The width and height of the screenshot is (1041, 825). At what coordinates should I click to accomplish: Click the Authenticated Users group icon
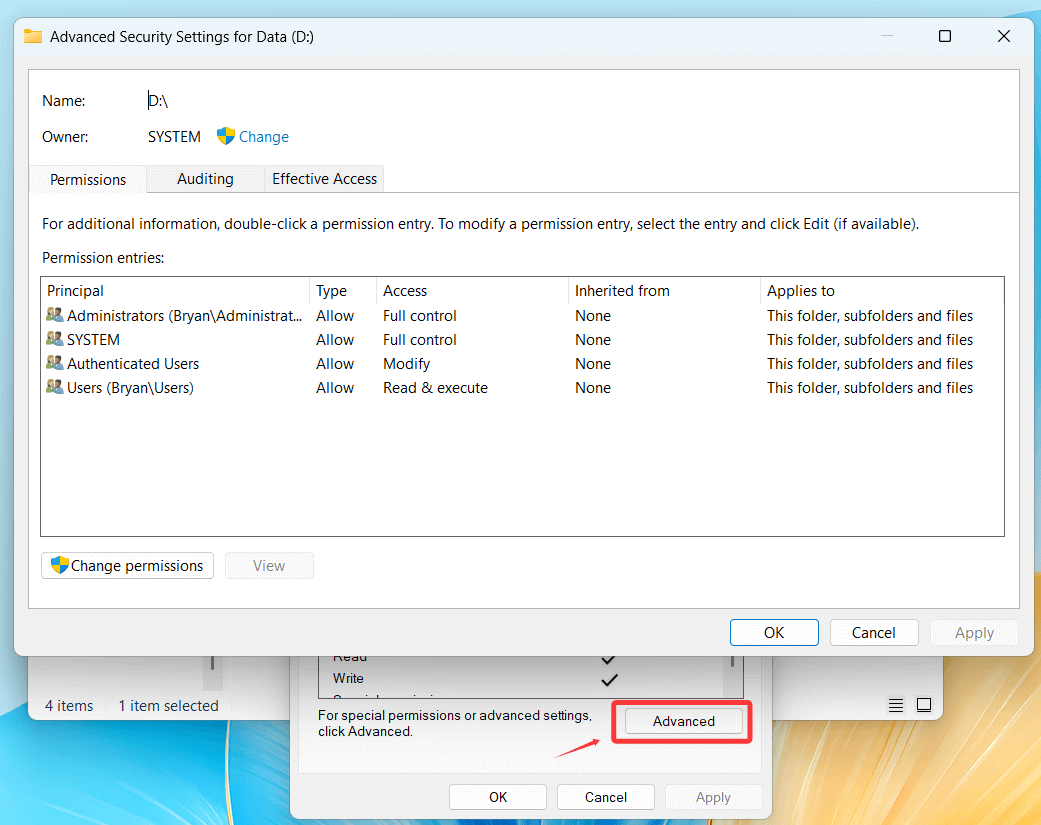[x=55, y=364]
